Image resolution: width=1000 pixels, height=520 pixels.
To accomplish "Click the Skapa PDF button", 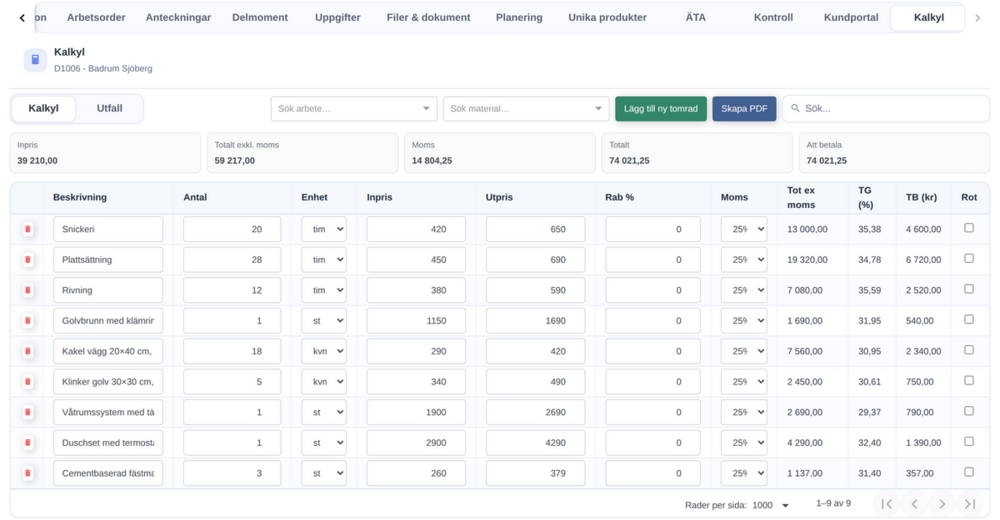I will click(744, 108).
